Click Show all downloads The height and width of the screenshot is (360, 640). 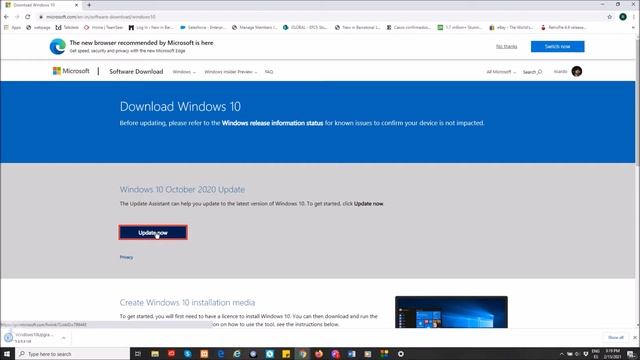pyautogui.click(x=616, y=338)
